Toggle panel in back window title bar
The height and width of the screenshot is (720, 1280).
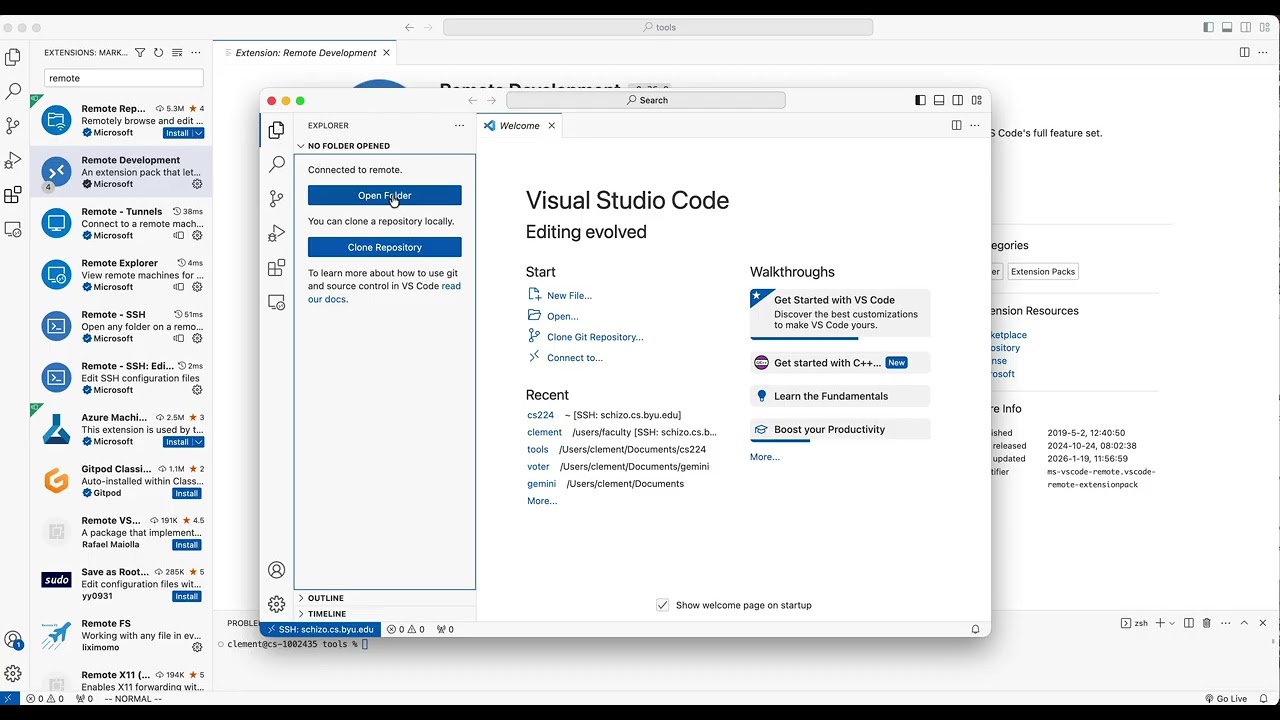pyautogui.click(x=1227, y=27)
